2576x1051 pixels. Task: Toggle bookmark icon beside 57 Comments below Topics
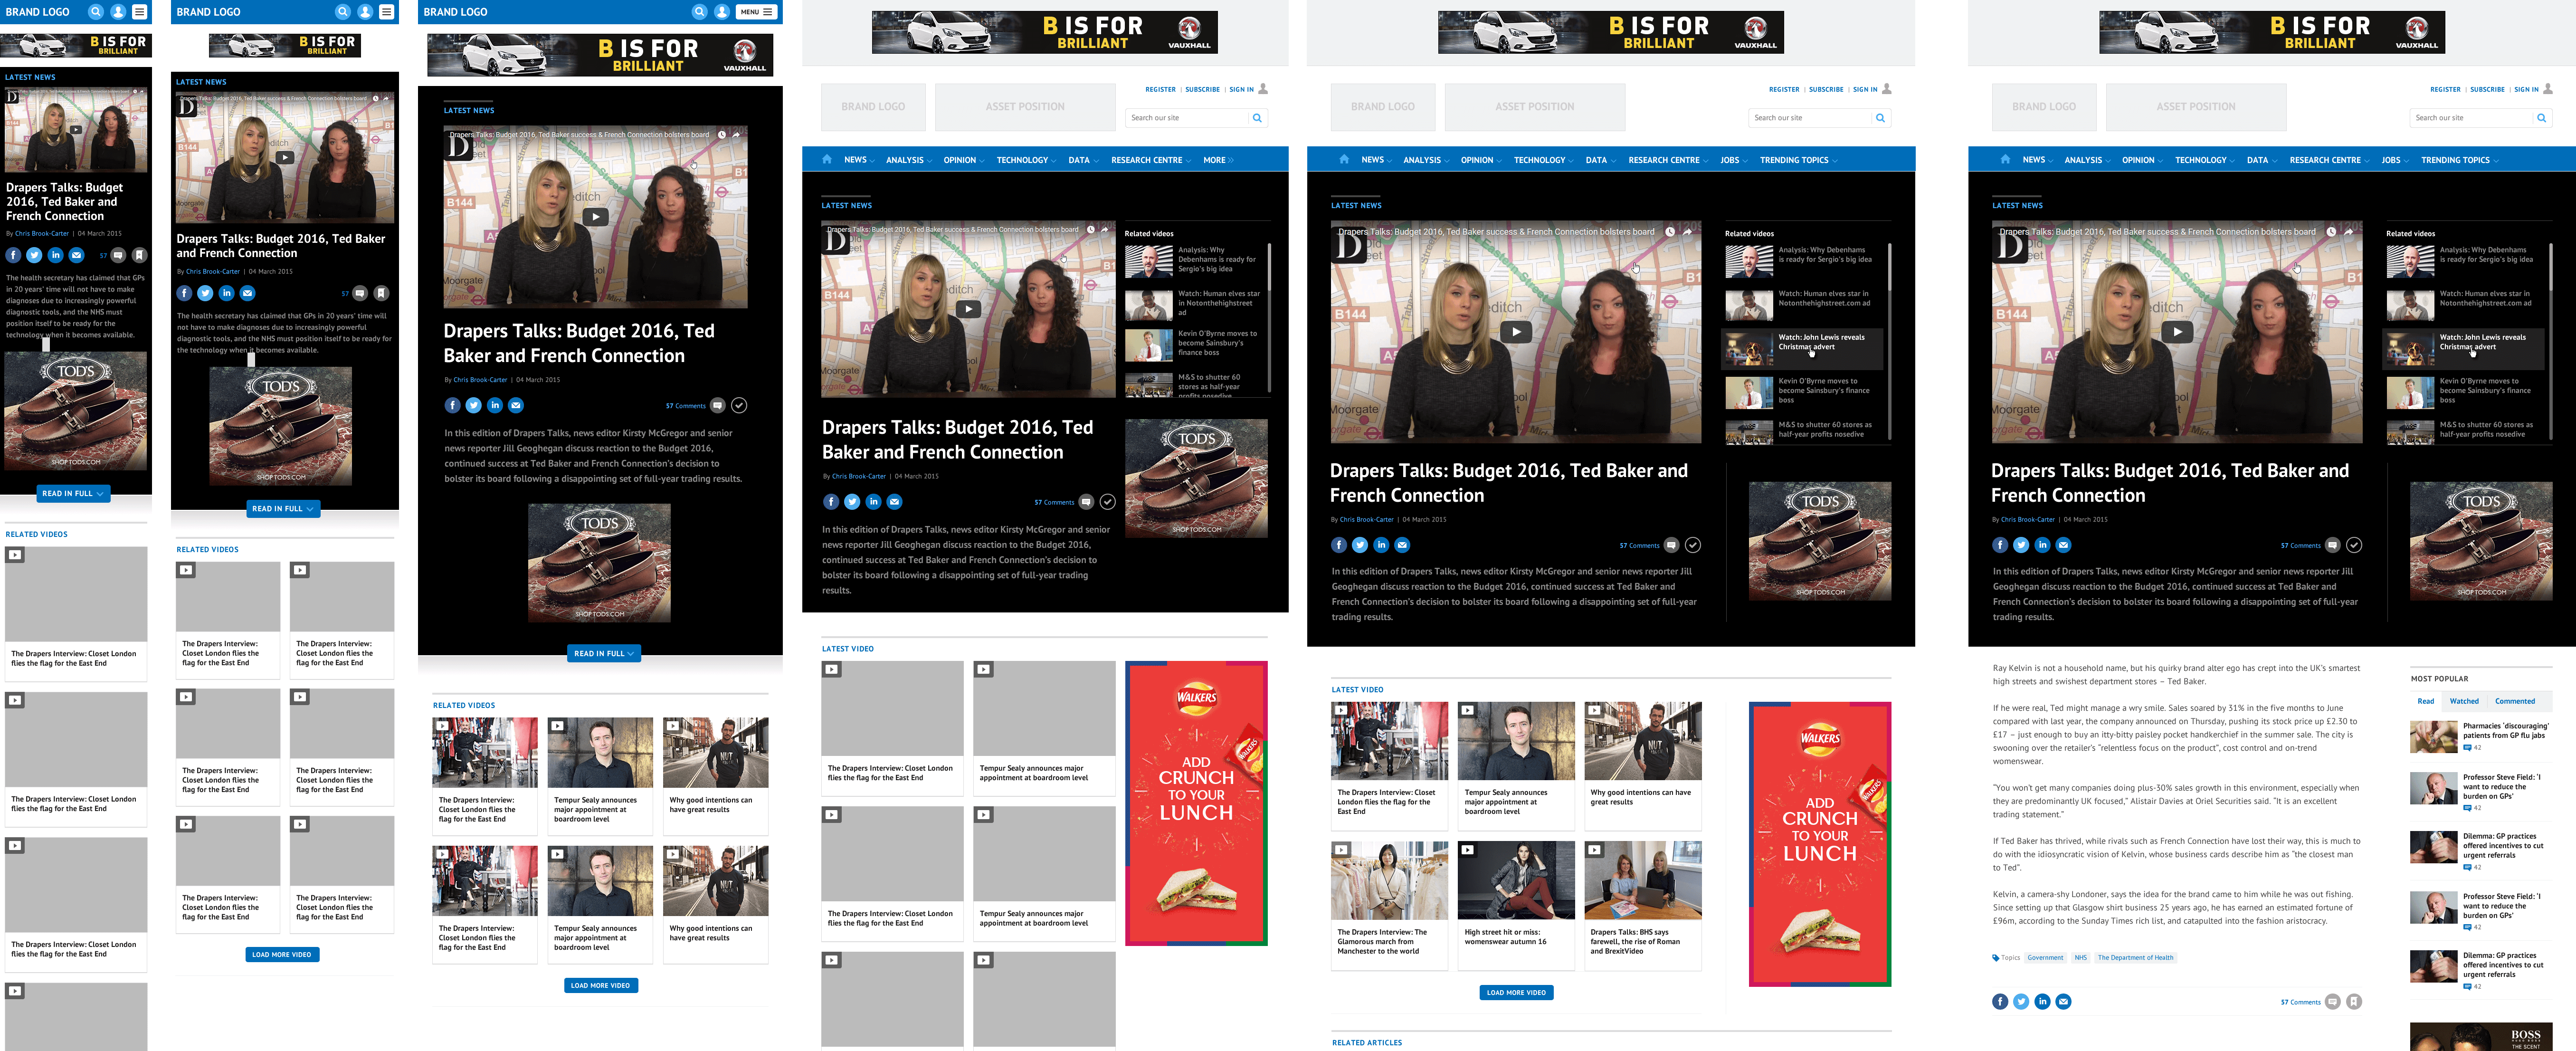point(2354,1001)
